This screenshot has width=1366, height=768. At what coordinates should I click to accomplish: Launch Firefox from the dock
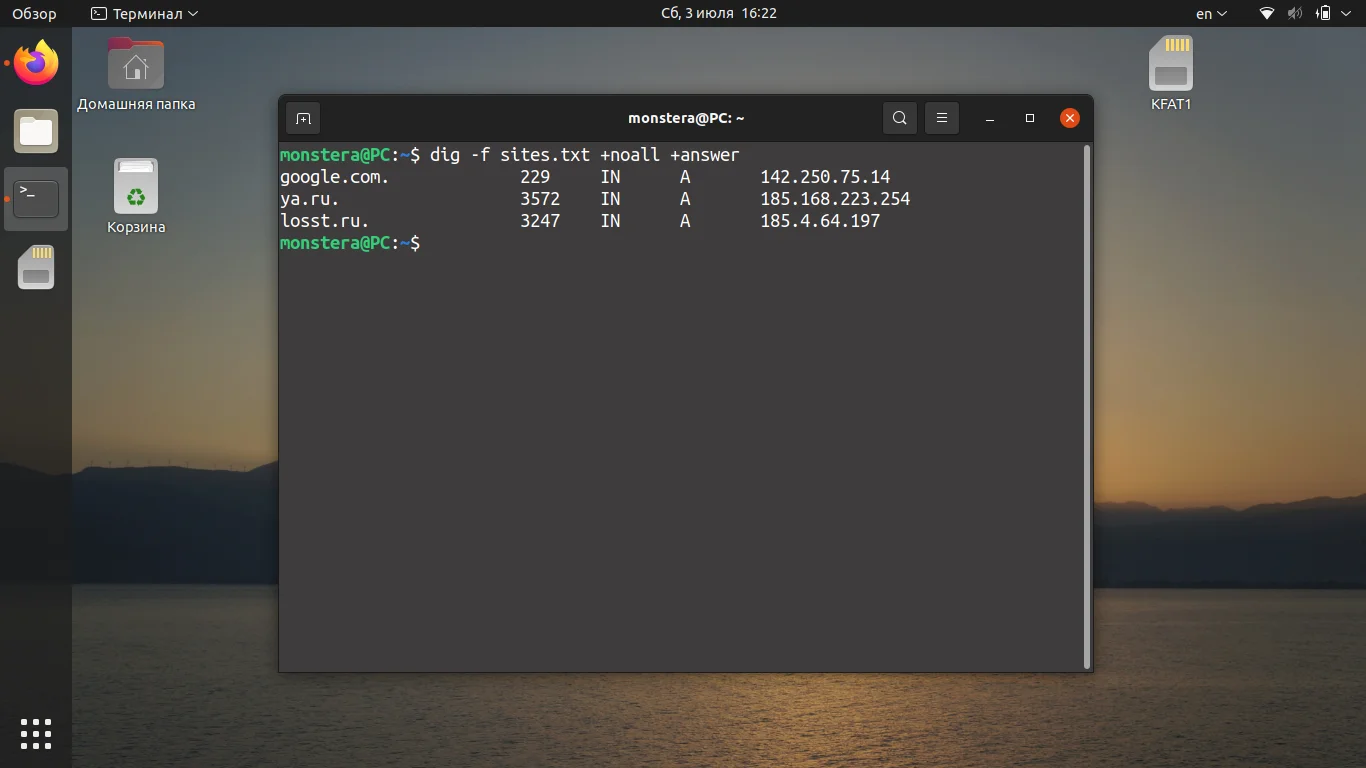pos(35,63)
